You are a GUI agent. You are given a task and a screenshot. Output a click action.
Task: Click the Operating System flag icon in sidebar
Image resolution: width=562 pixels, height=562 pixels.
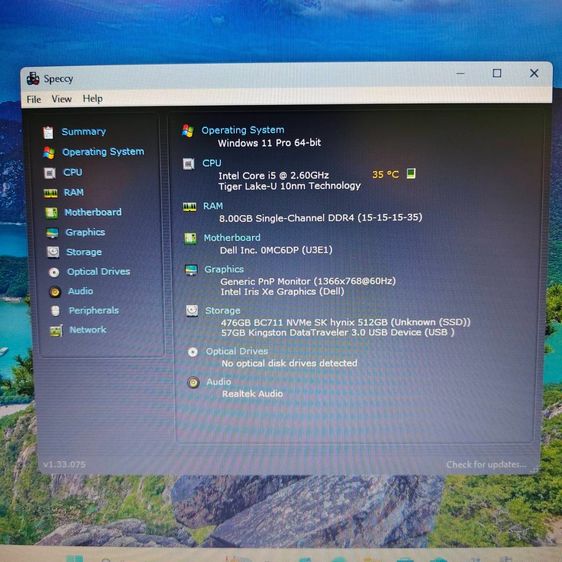(x=49, y=153)
